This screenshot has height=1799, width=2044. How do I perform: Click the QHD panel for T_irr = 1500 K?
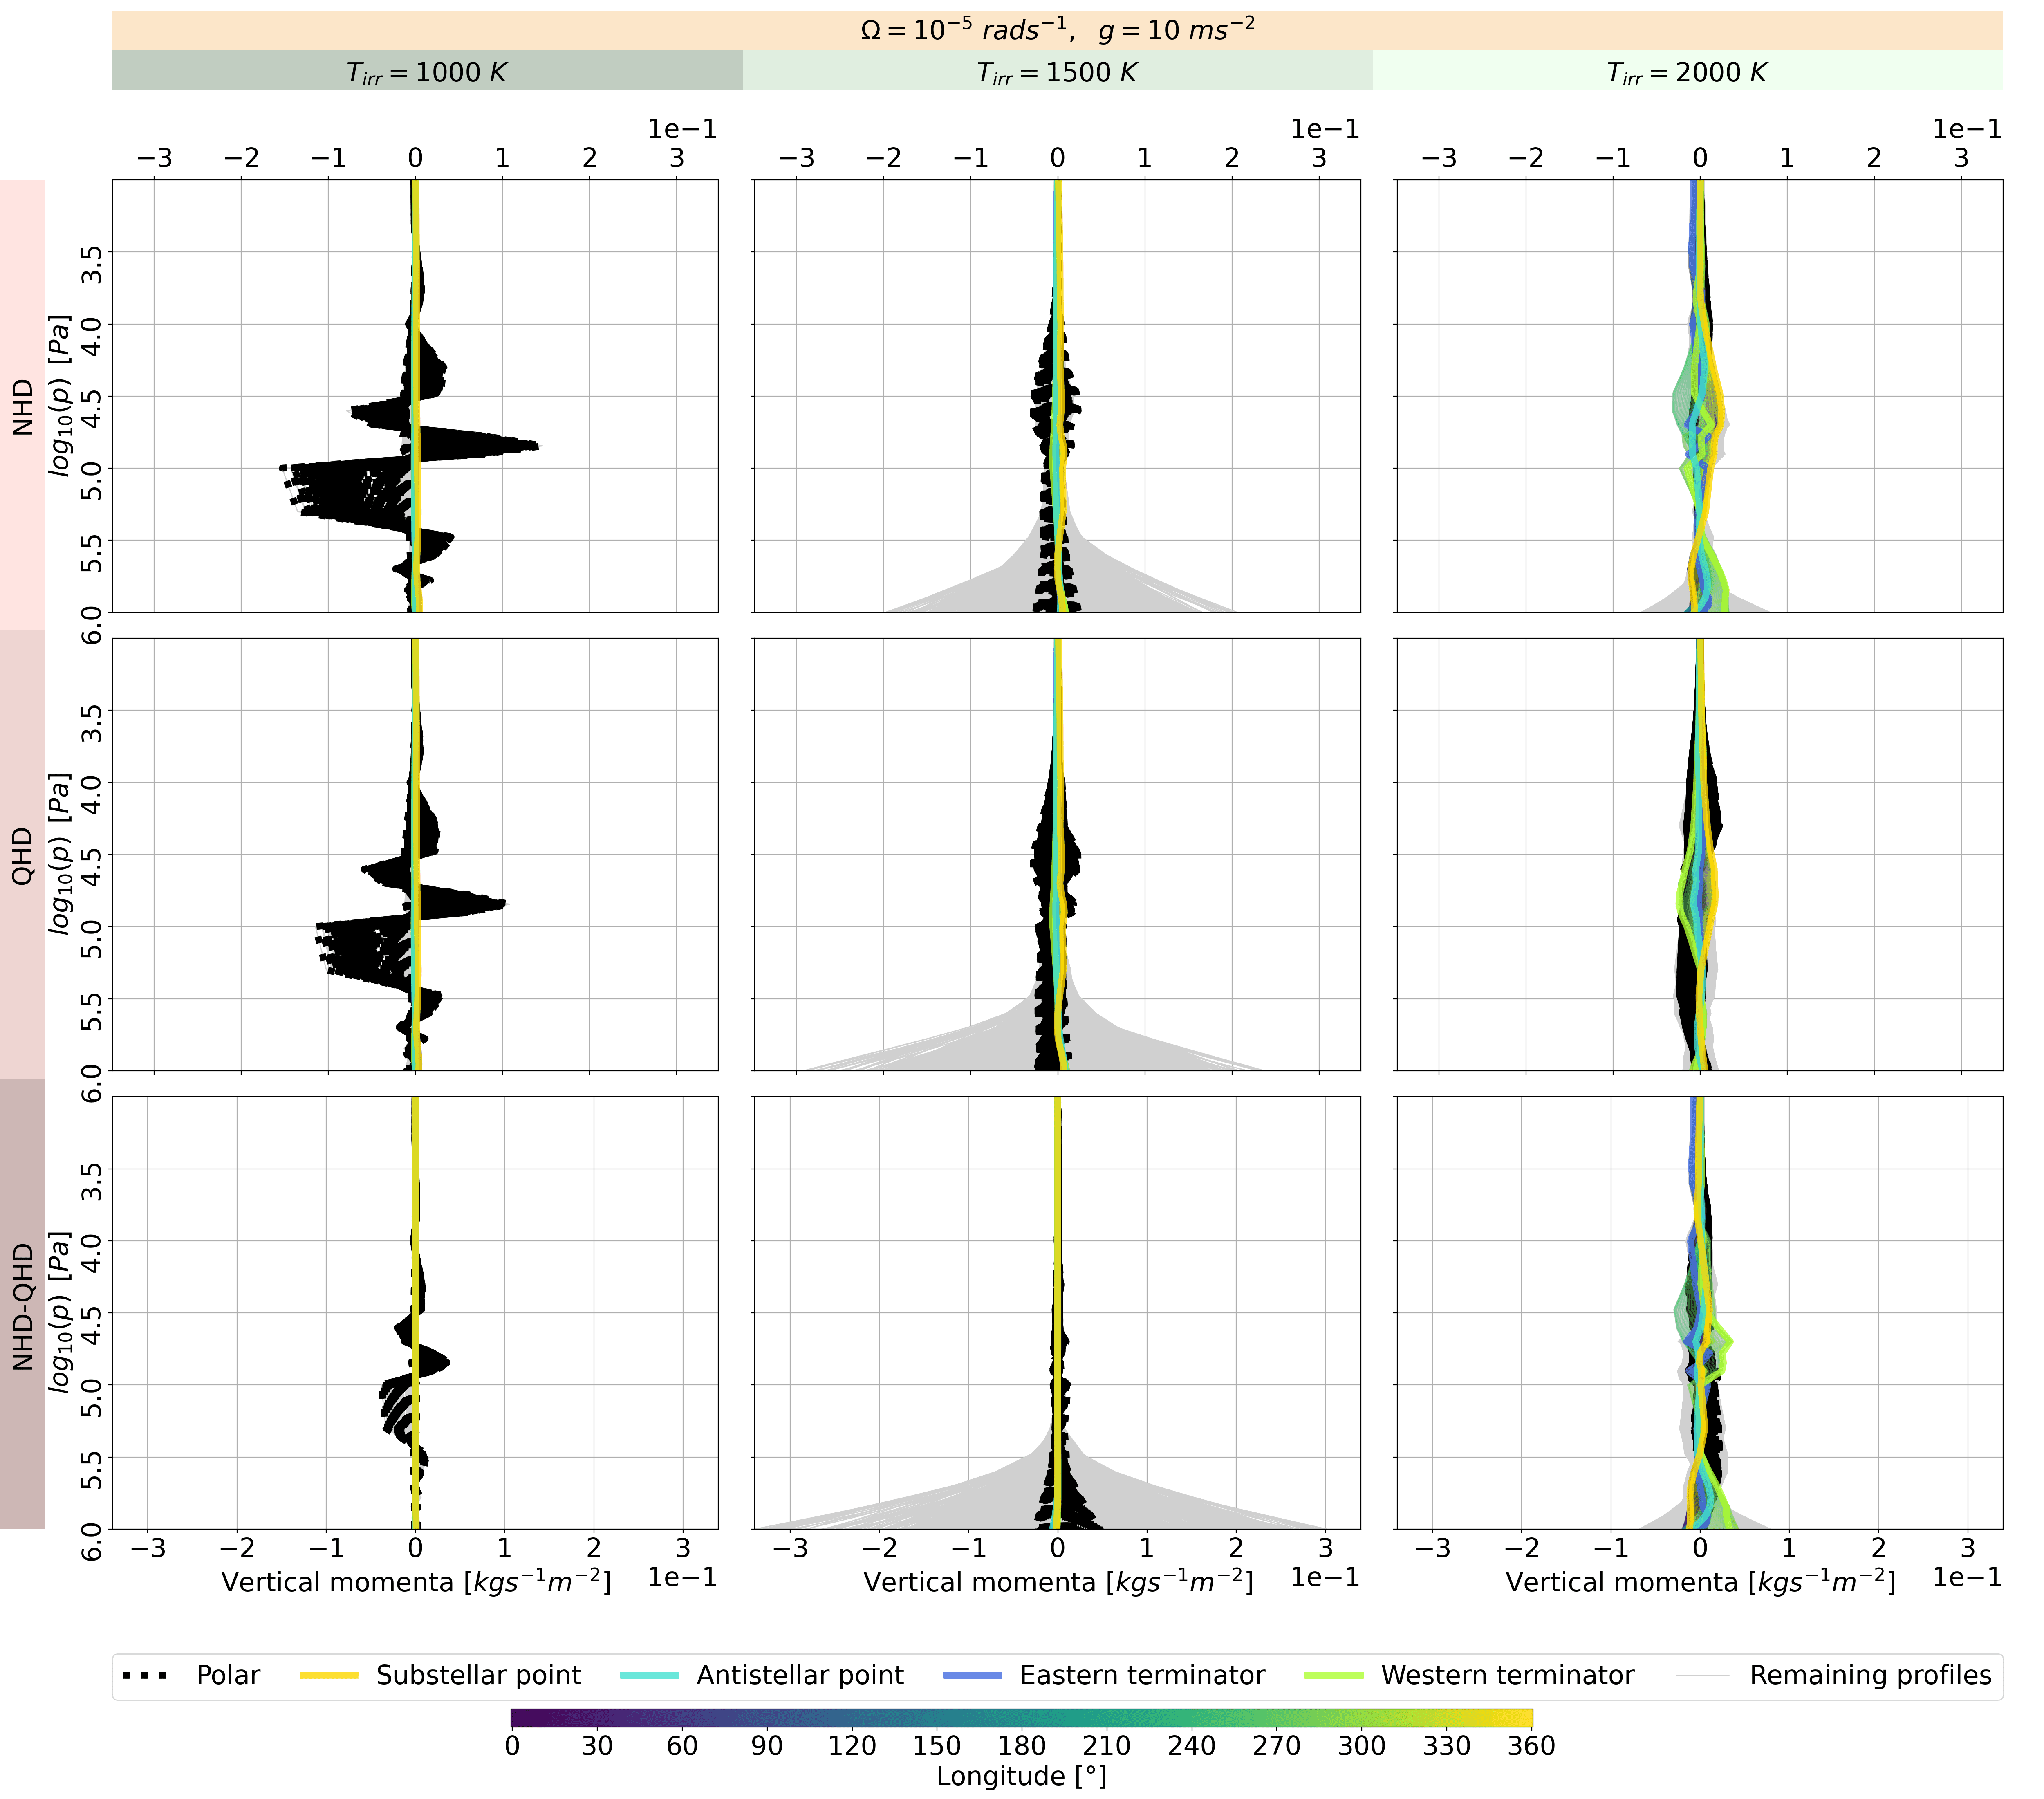pos(1057,854)
